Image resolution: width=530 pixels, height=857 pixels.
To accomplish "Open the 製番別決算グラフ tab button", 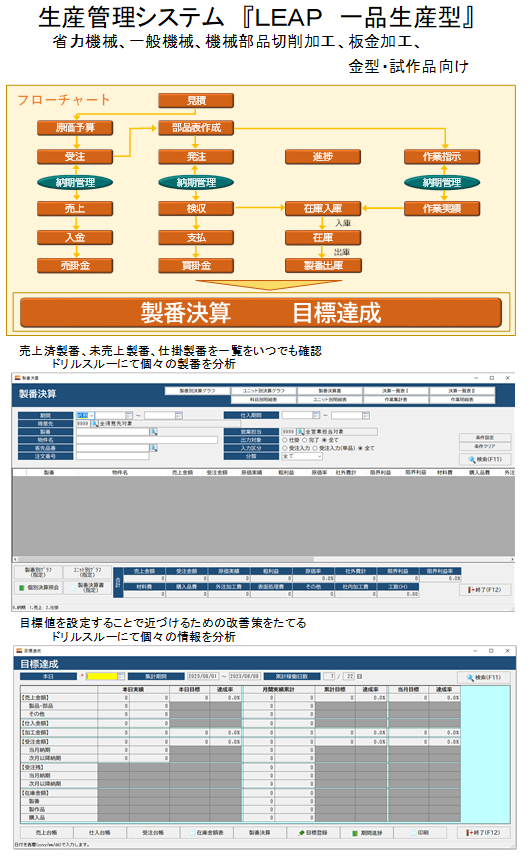I will [x=198, y=391].
